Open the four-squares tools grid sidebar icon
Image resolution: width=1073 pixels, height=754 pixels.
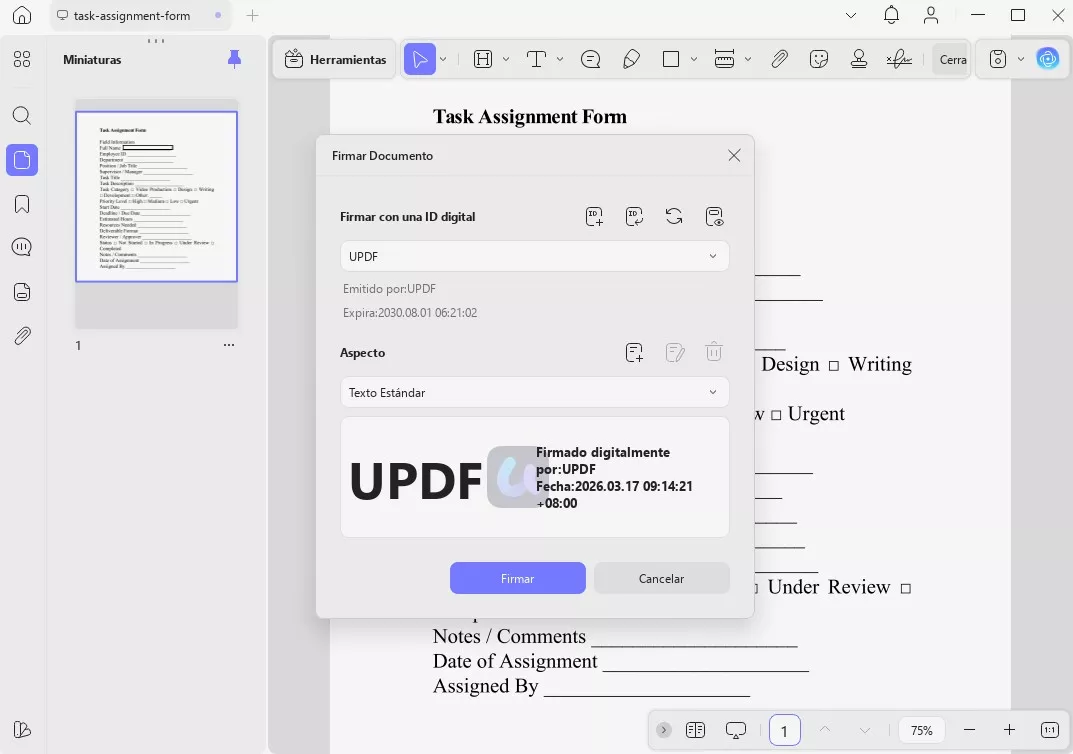pyautogui.click(x=22, y=60)
